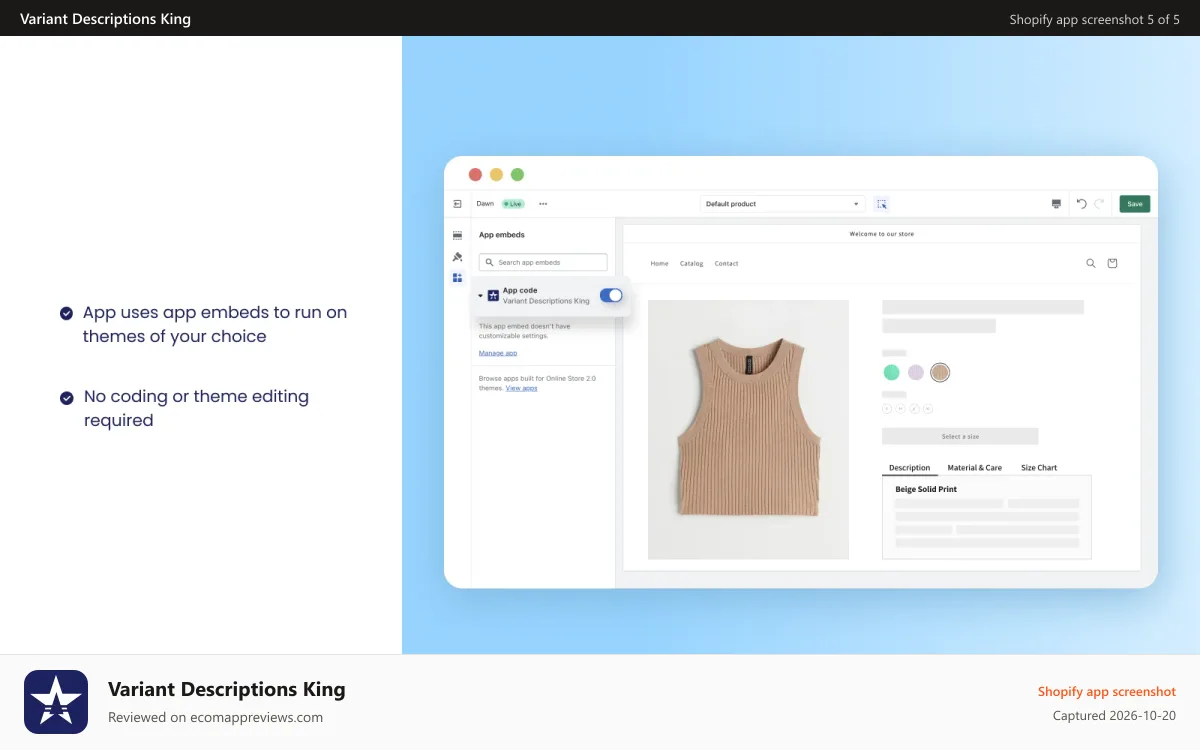The height and width of the screenshot is (750, 1200).
Task: Open the App embeds sidebar icon
Action: (457, 278)
